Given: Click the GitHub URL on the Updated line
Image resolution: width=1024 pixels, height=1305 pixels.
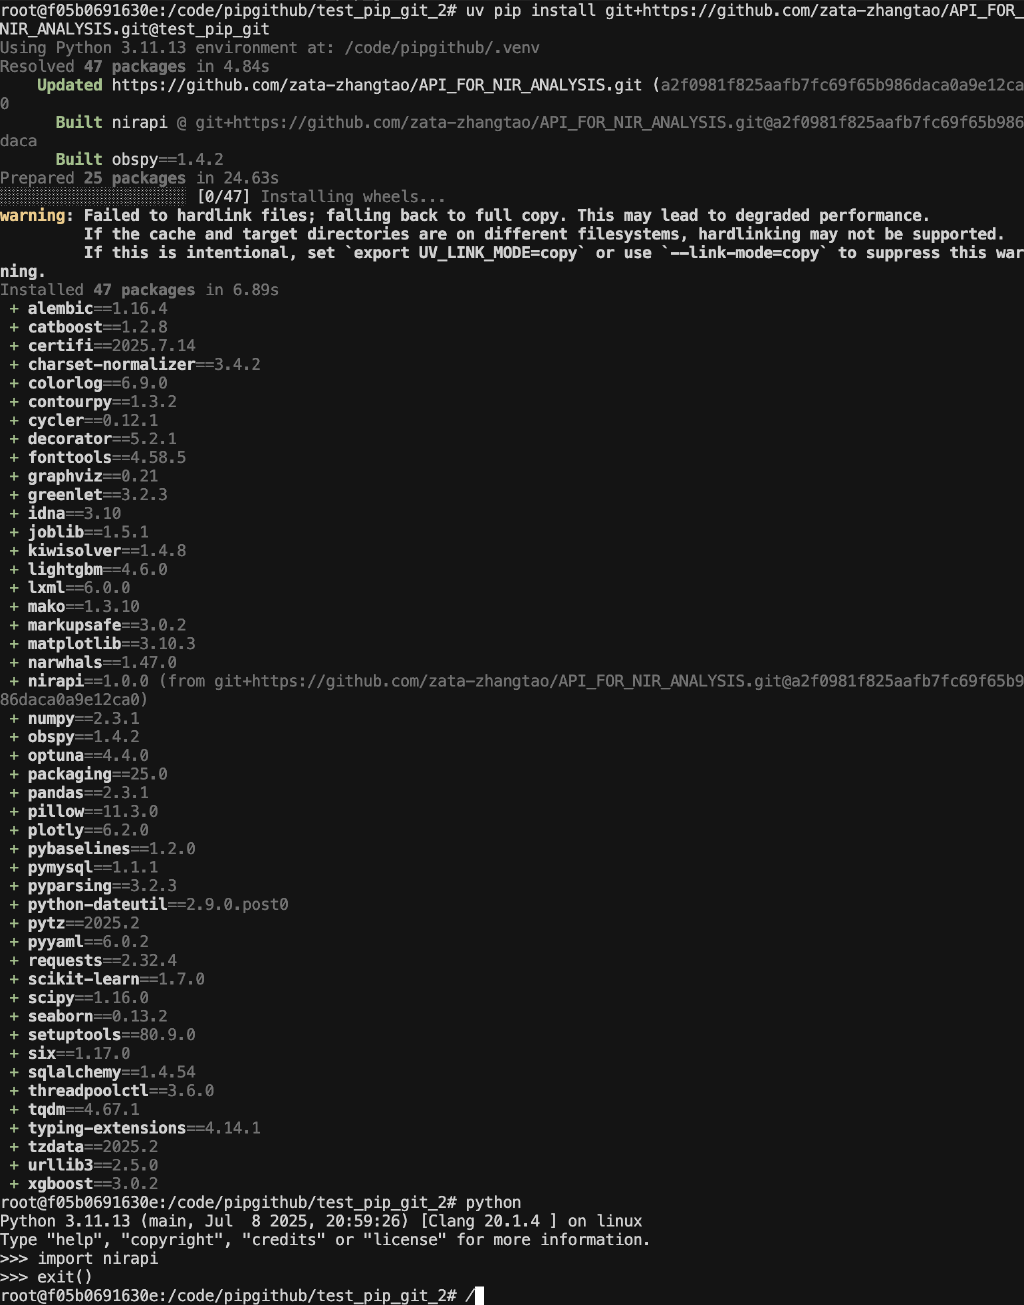Looking at the screenshot, I should point(376,85).
